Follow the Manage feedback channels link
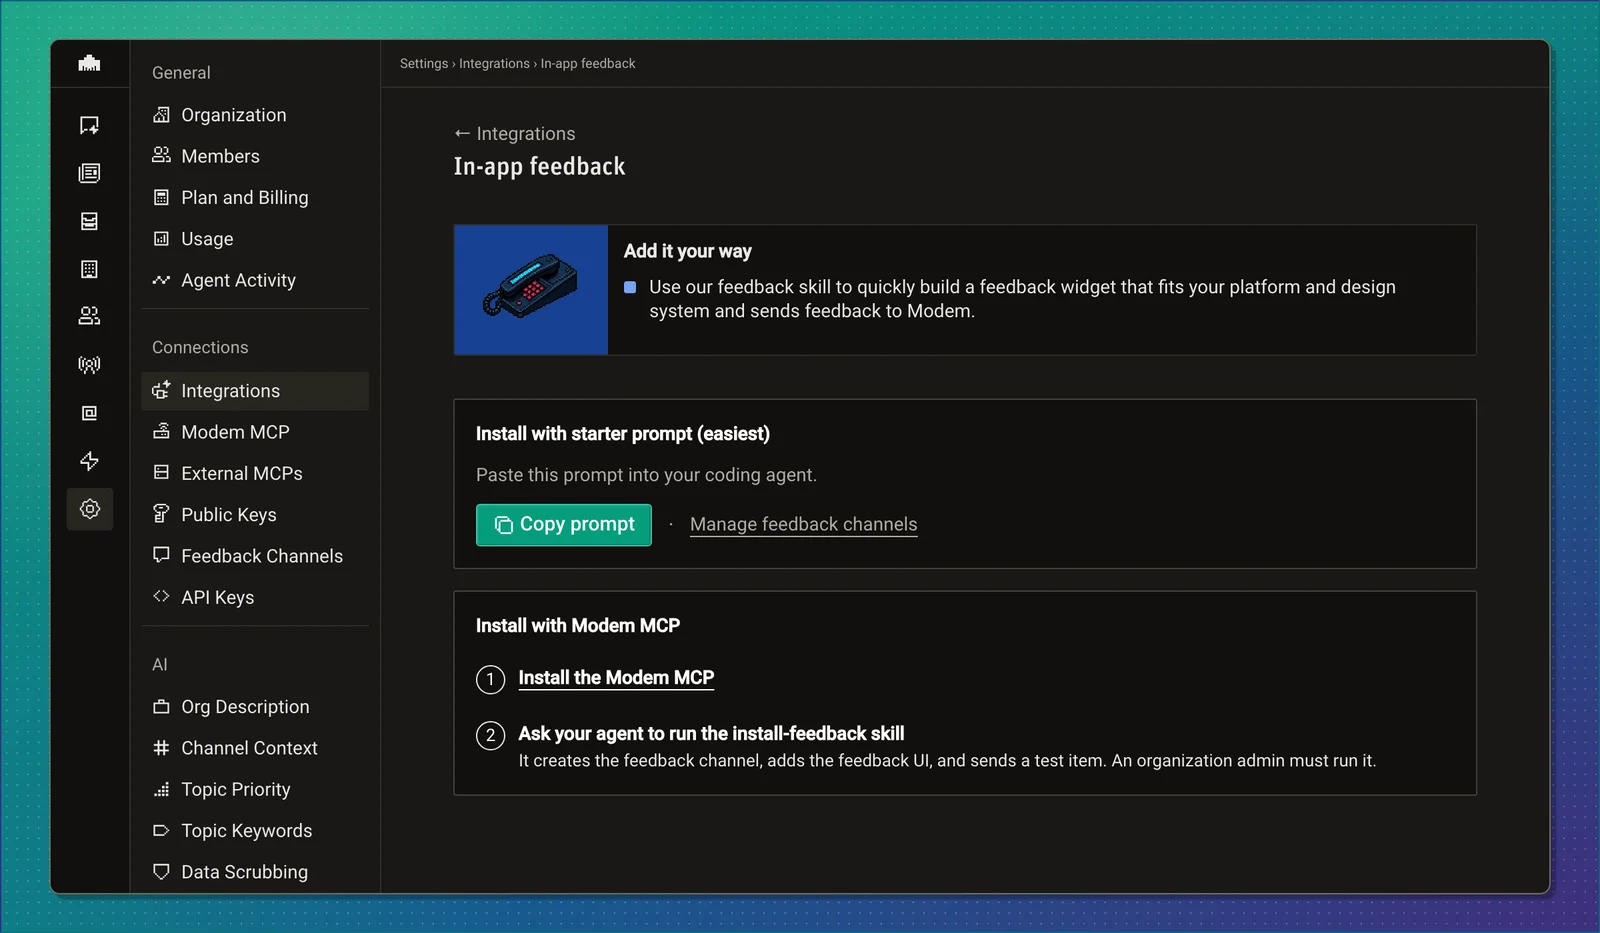This screenshot has width=1600, height=933. tap(803, 525)
